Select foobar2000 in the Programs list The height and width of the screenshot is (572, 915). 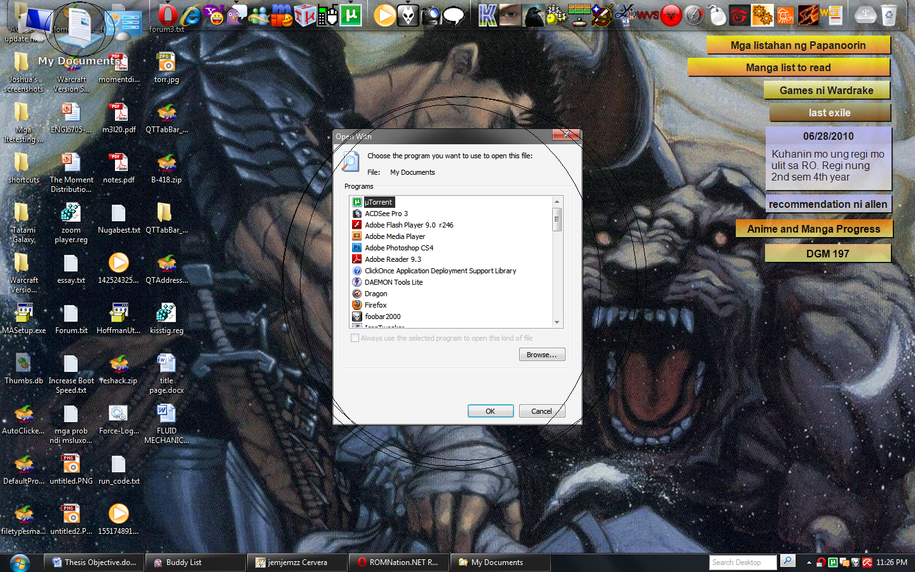pos(382,316)
